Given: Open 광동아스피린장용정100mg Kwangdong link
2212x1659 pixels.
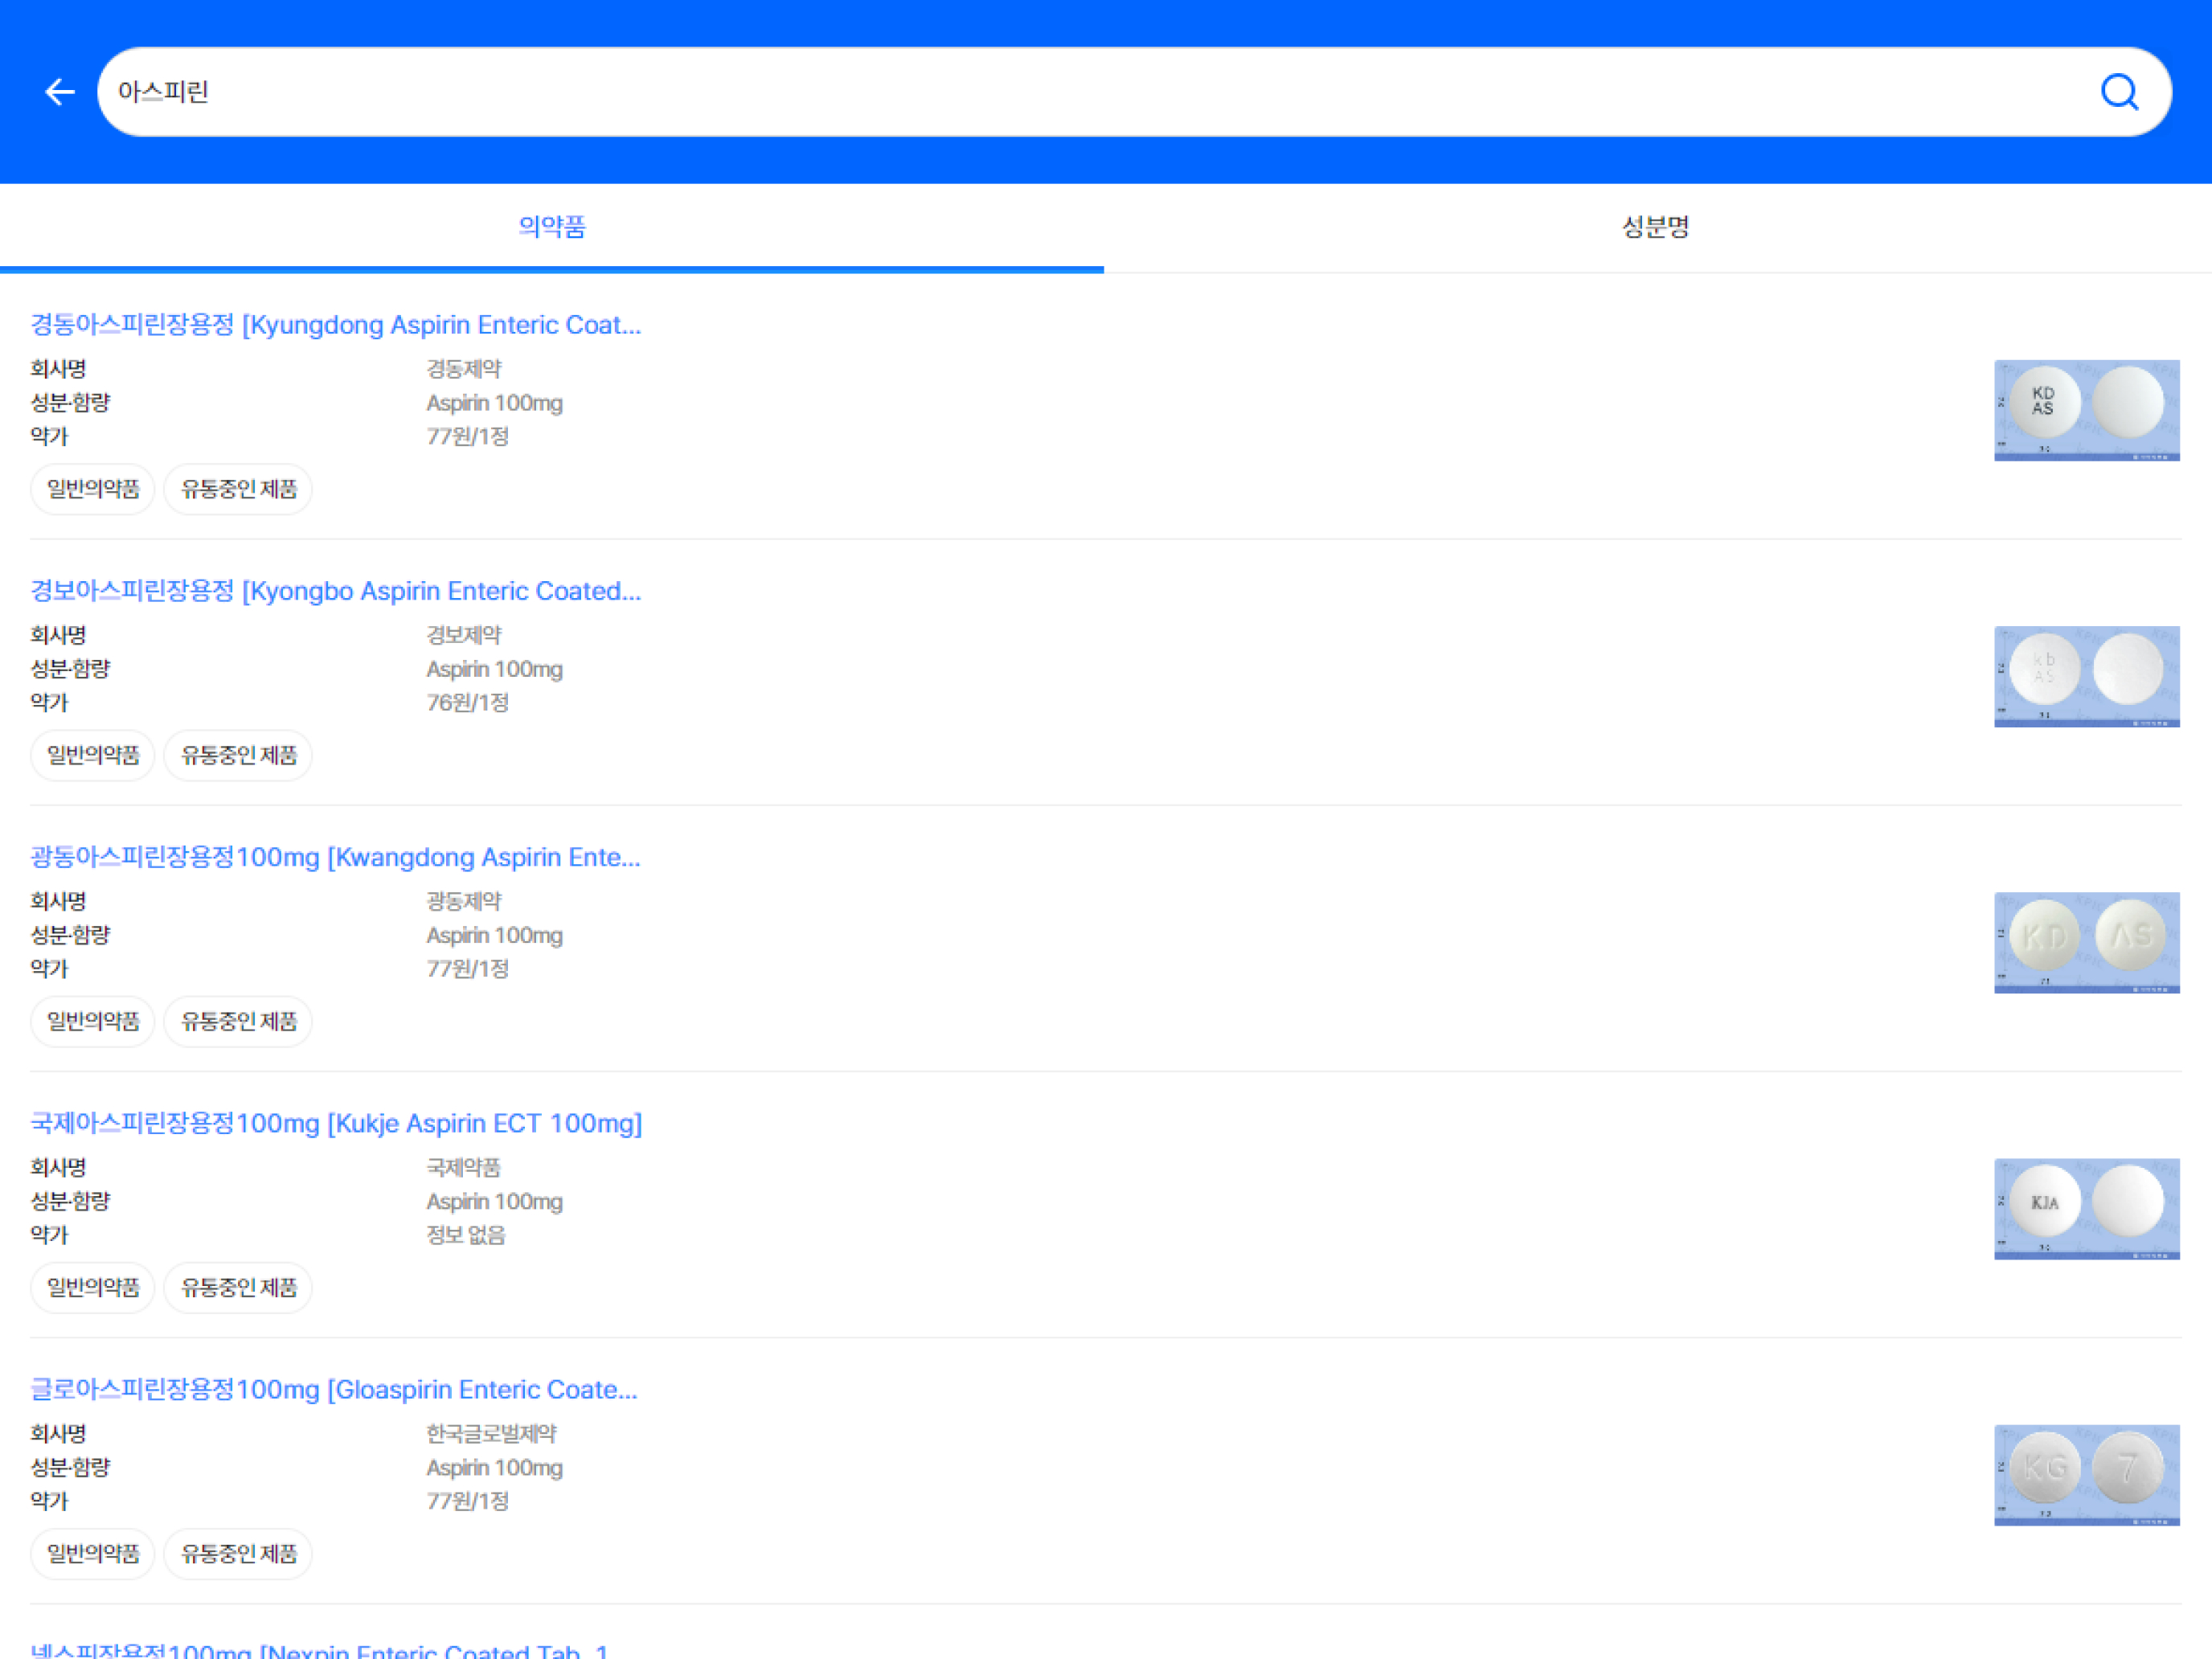Looking at the screenshot, I should pos(336,857).
